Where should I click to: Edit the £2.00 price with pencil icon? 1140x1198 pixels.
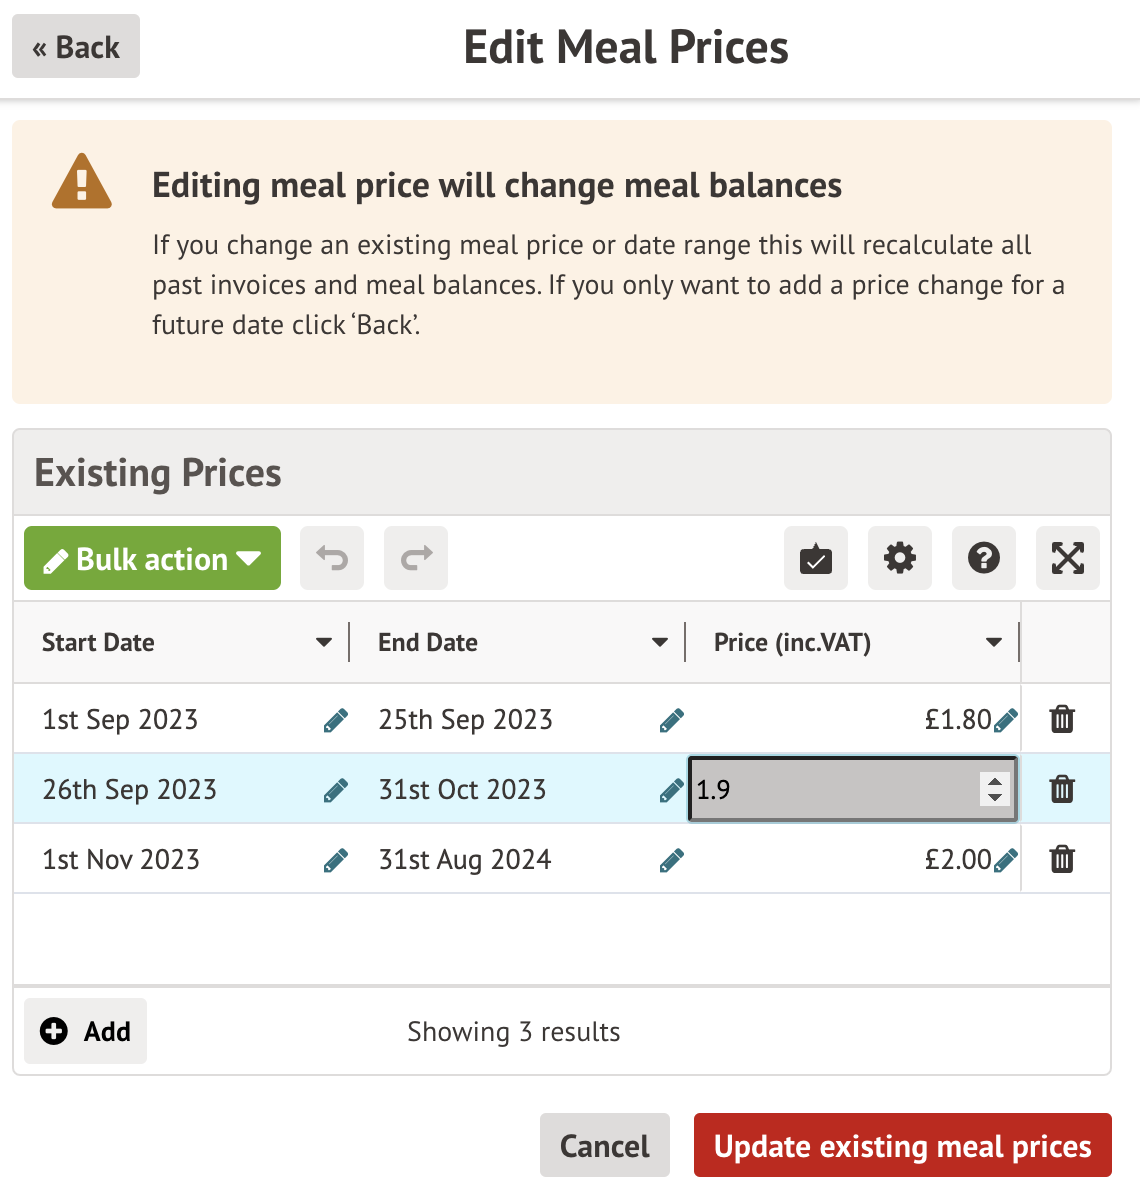click(1006, 860)
